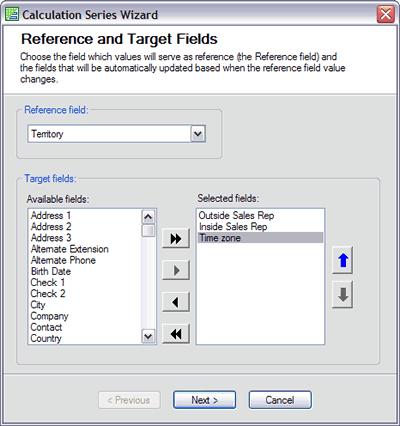Viewport: 400px width, 426px height.
Task: Click the Territory combo box field
Action: click(x=116, y=134)
